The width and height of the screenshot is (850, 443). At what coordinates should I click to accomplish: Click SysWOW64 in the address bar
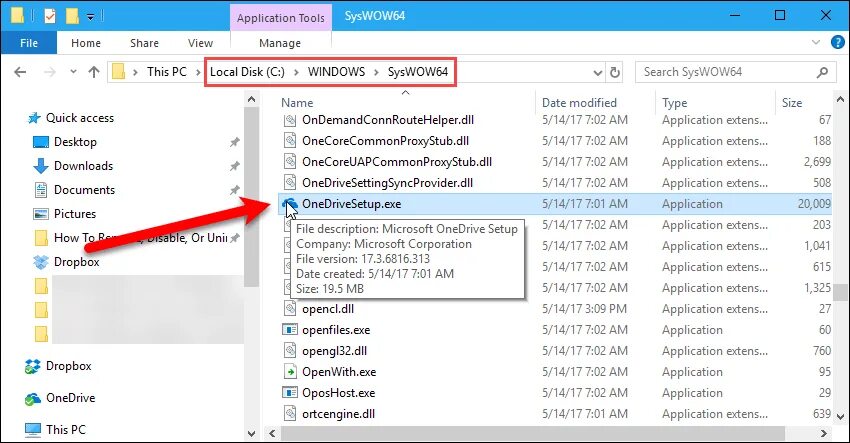[417, 72]
